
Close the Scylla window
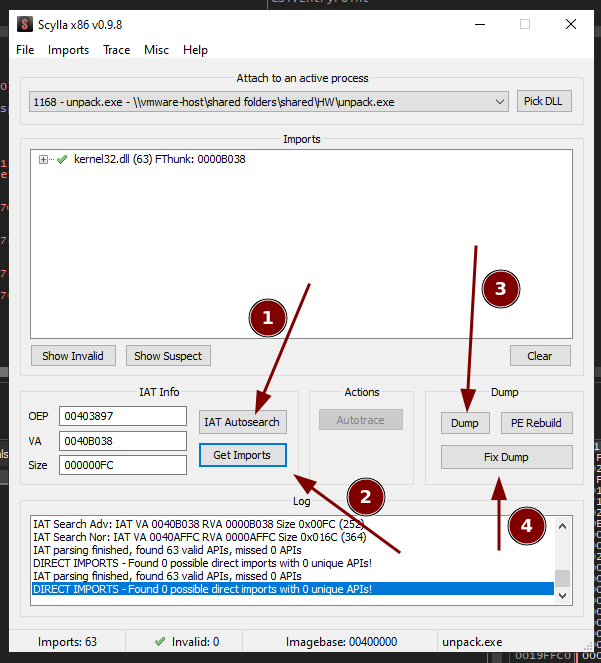(x=571, y=25)
